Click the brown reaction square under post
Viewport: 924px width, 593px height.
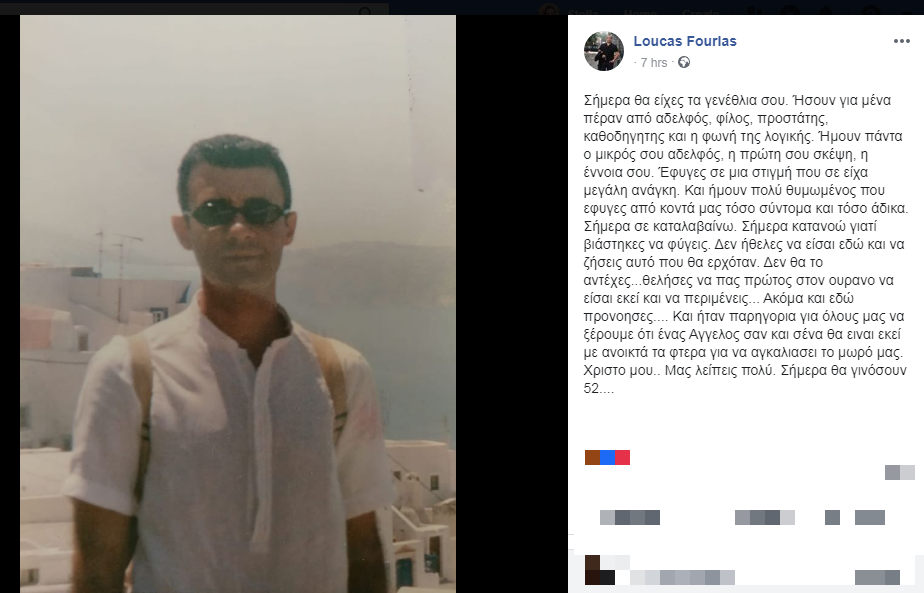[592, 457]
